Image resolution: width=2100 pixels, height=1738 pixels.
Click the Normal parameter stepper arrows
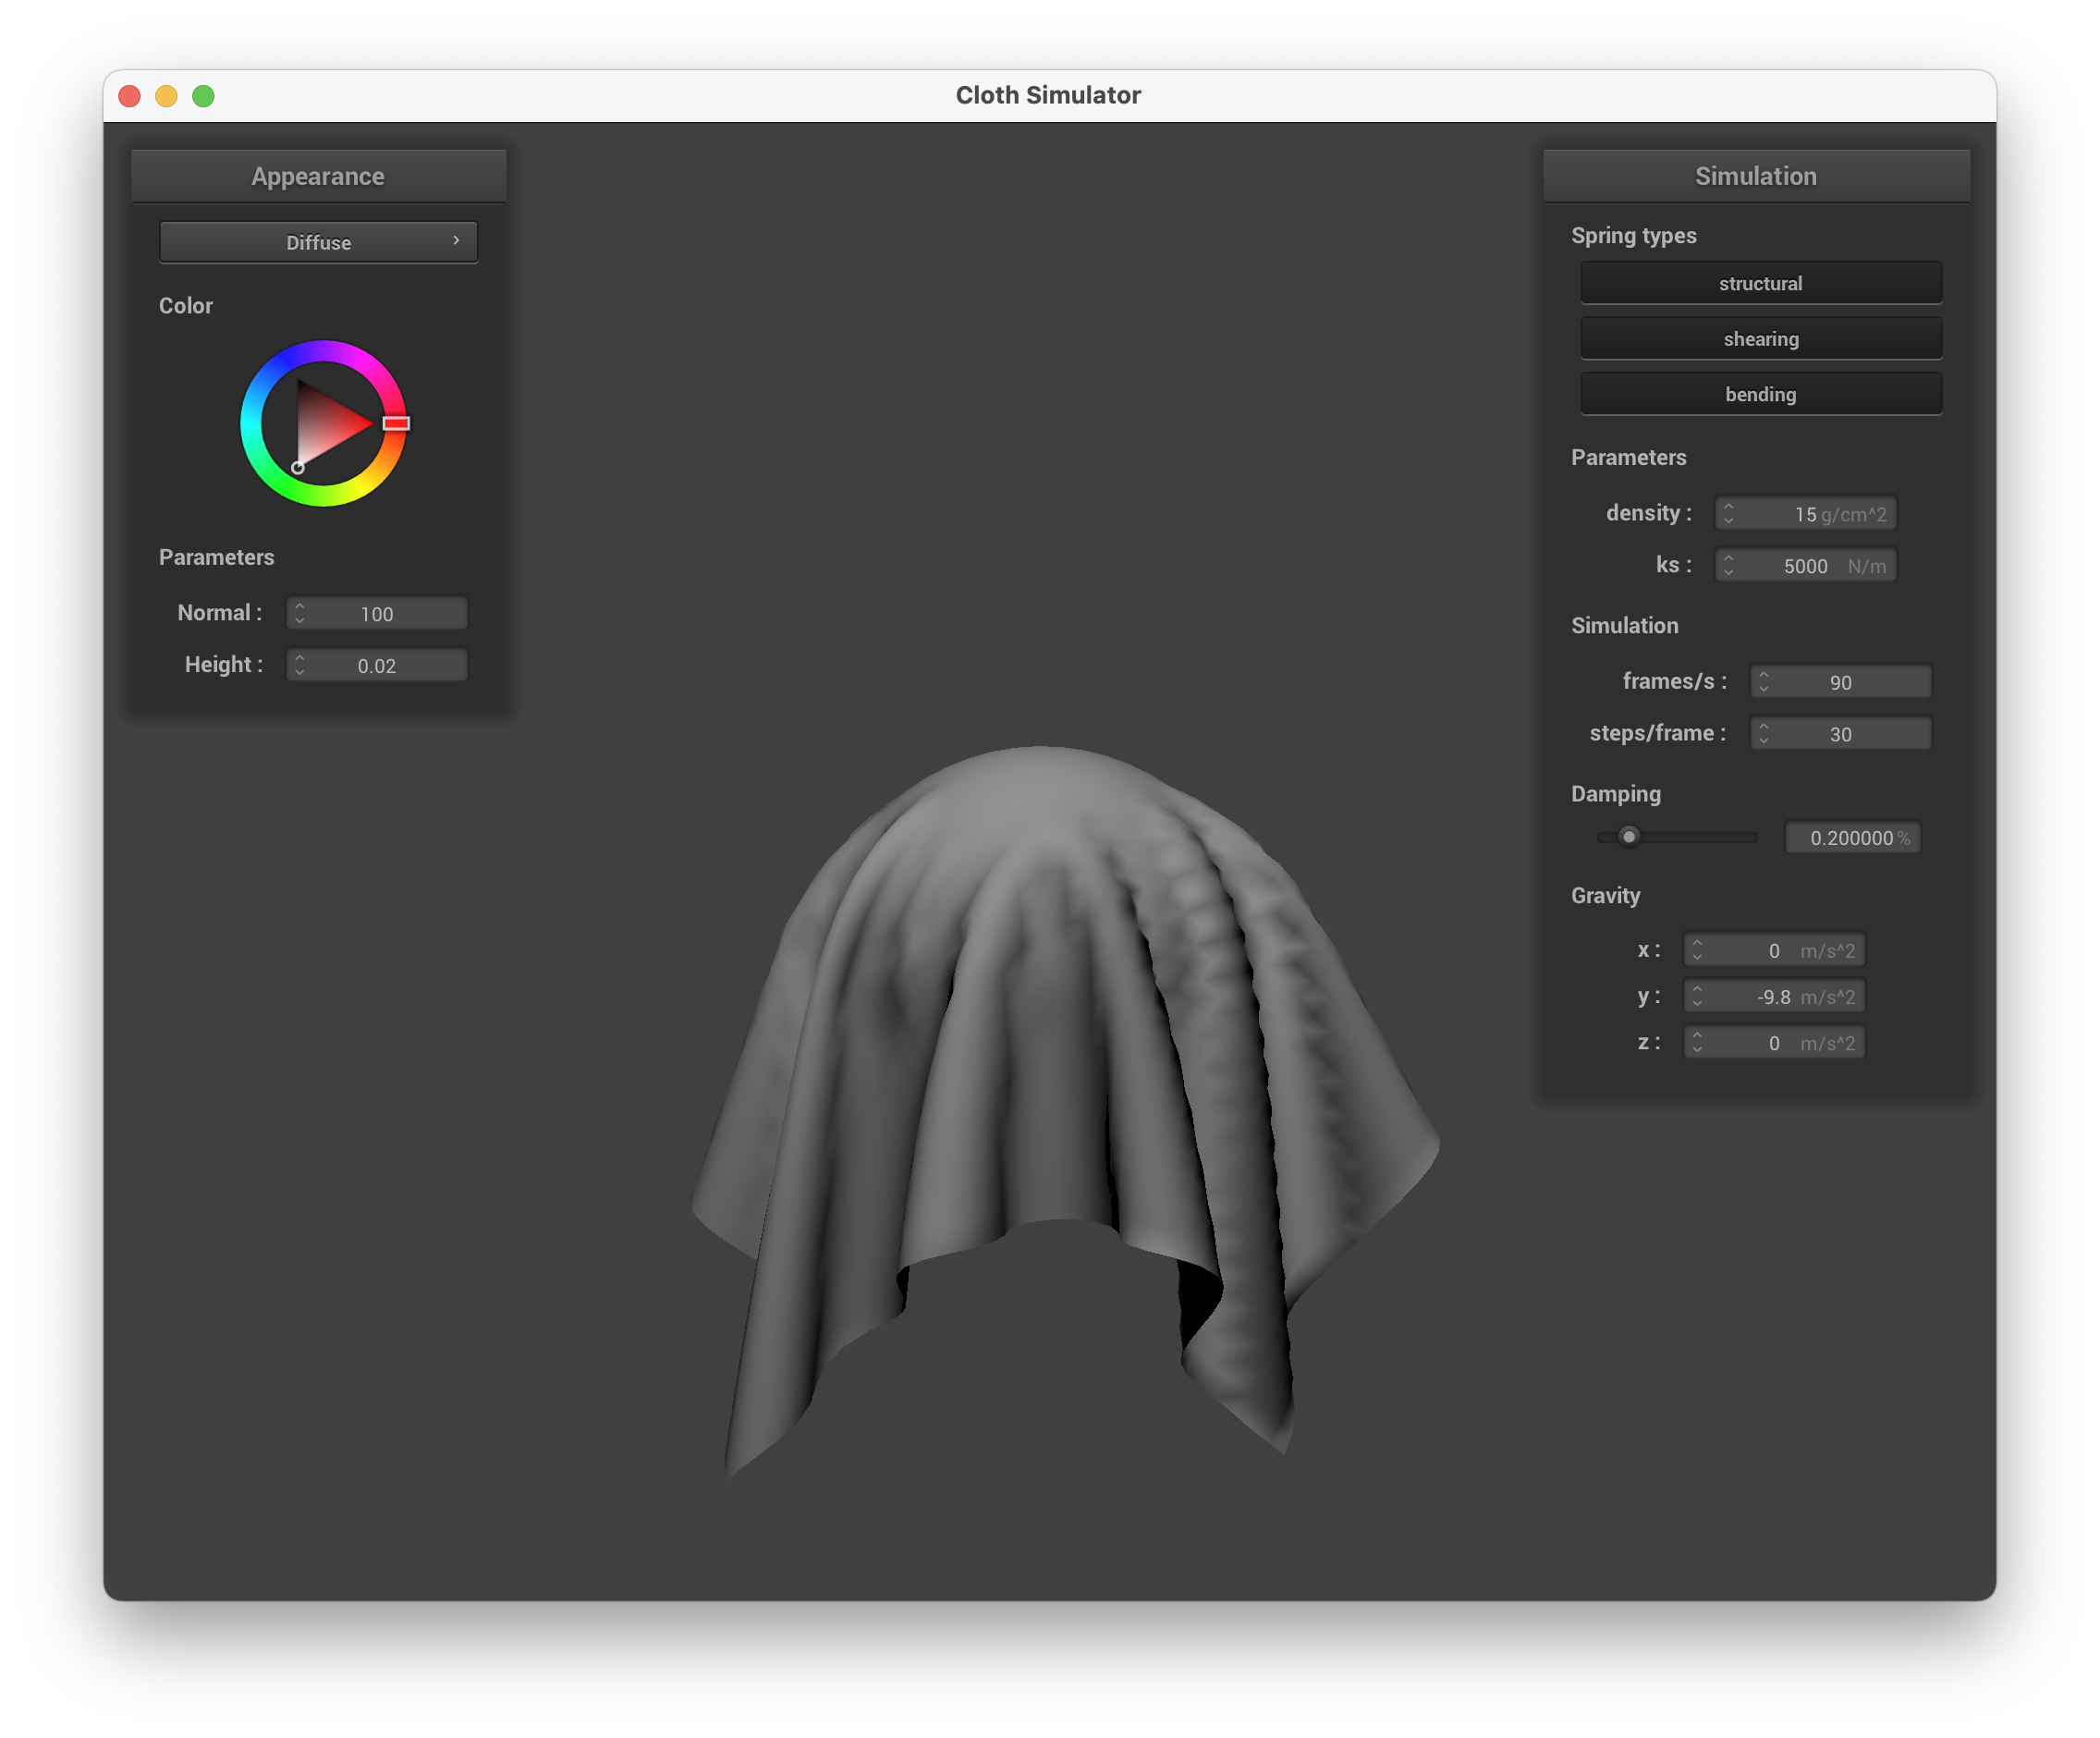(x=299, y=613)
